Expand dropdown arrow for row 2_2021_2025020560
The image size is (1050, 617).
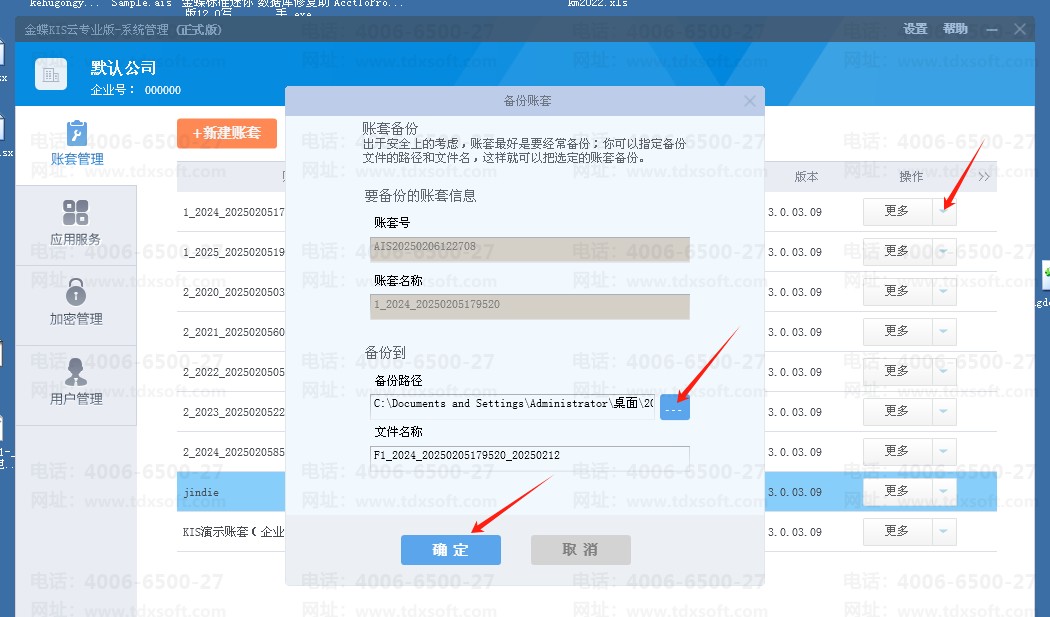pyautogui.click(x=944, y=332)
